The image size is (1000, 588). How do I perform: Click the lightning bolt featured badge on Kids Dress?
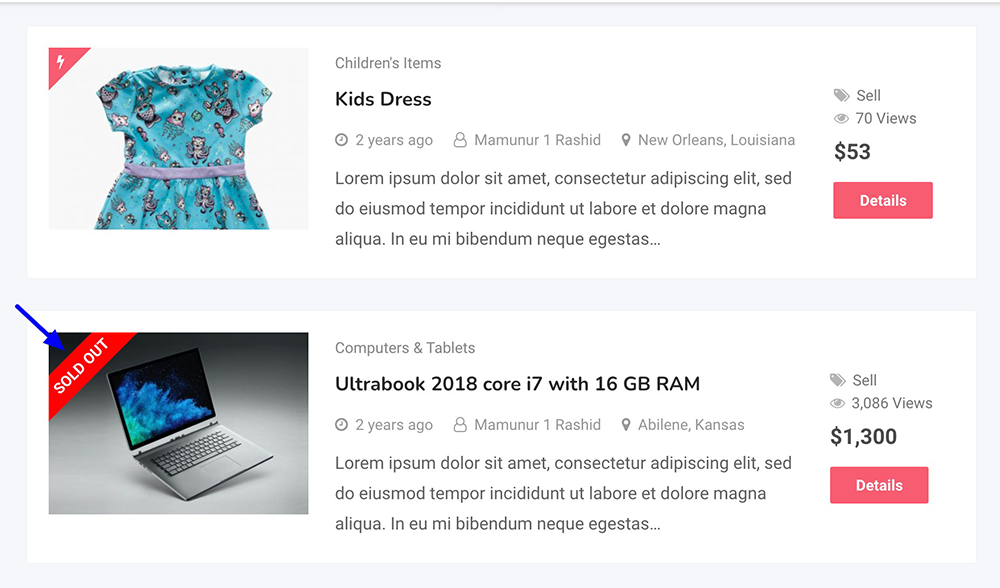(x=61, y=62)
